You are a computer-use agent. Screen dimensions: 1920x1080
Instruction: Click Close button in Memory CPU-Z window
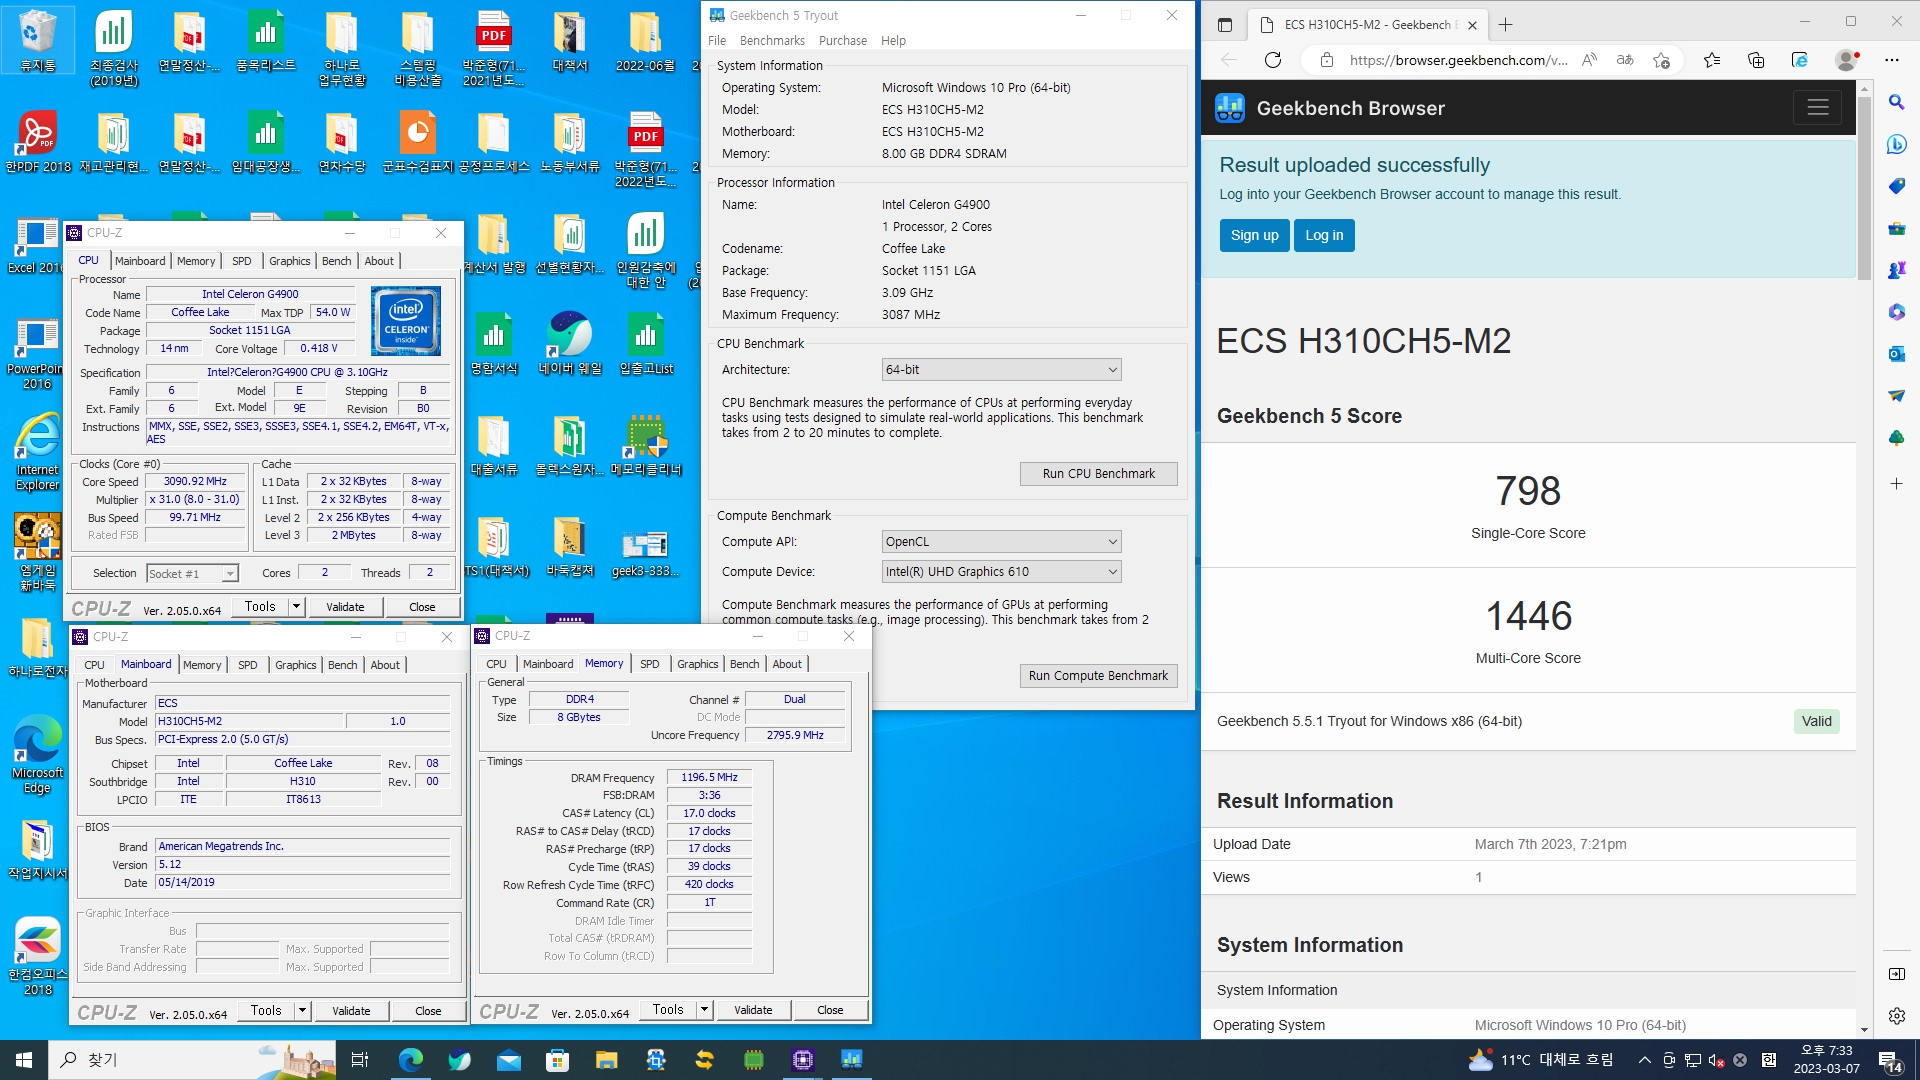point(830,1010)
